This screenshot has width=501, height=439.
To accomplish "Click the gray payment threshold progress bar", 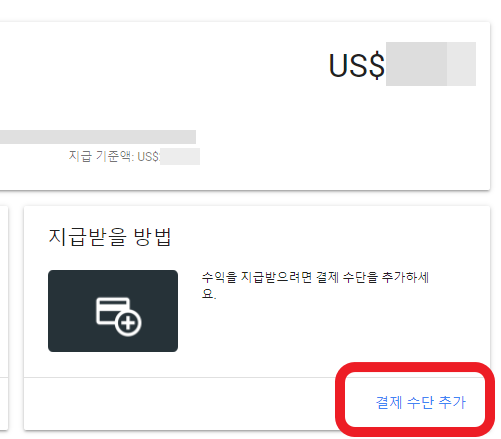I will (x=98, y=137).
